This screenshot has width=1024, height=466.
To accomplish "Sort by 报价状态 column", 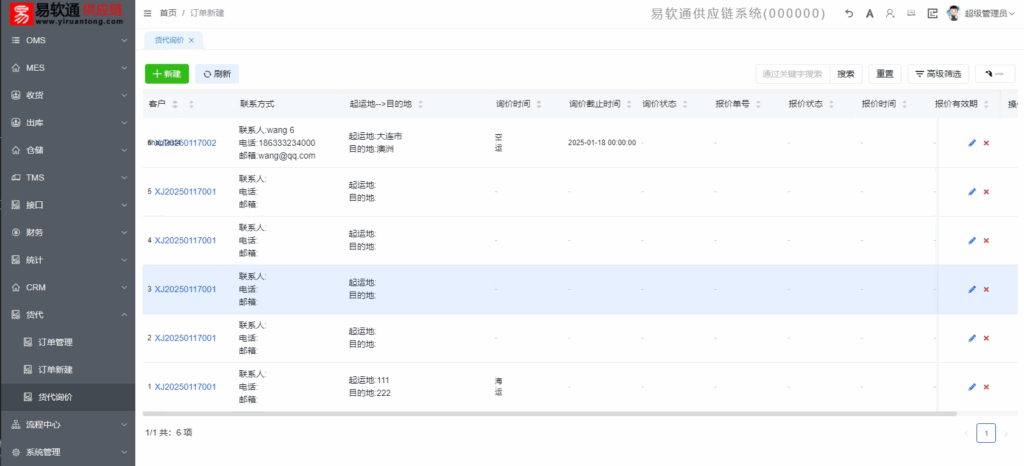I will point(832,104).
